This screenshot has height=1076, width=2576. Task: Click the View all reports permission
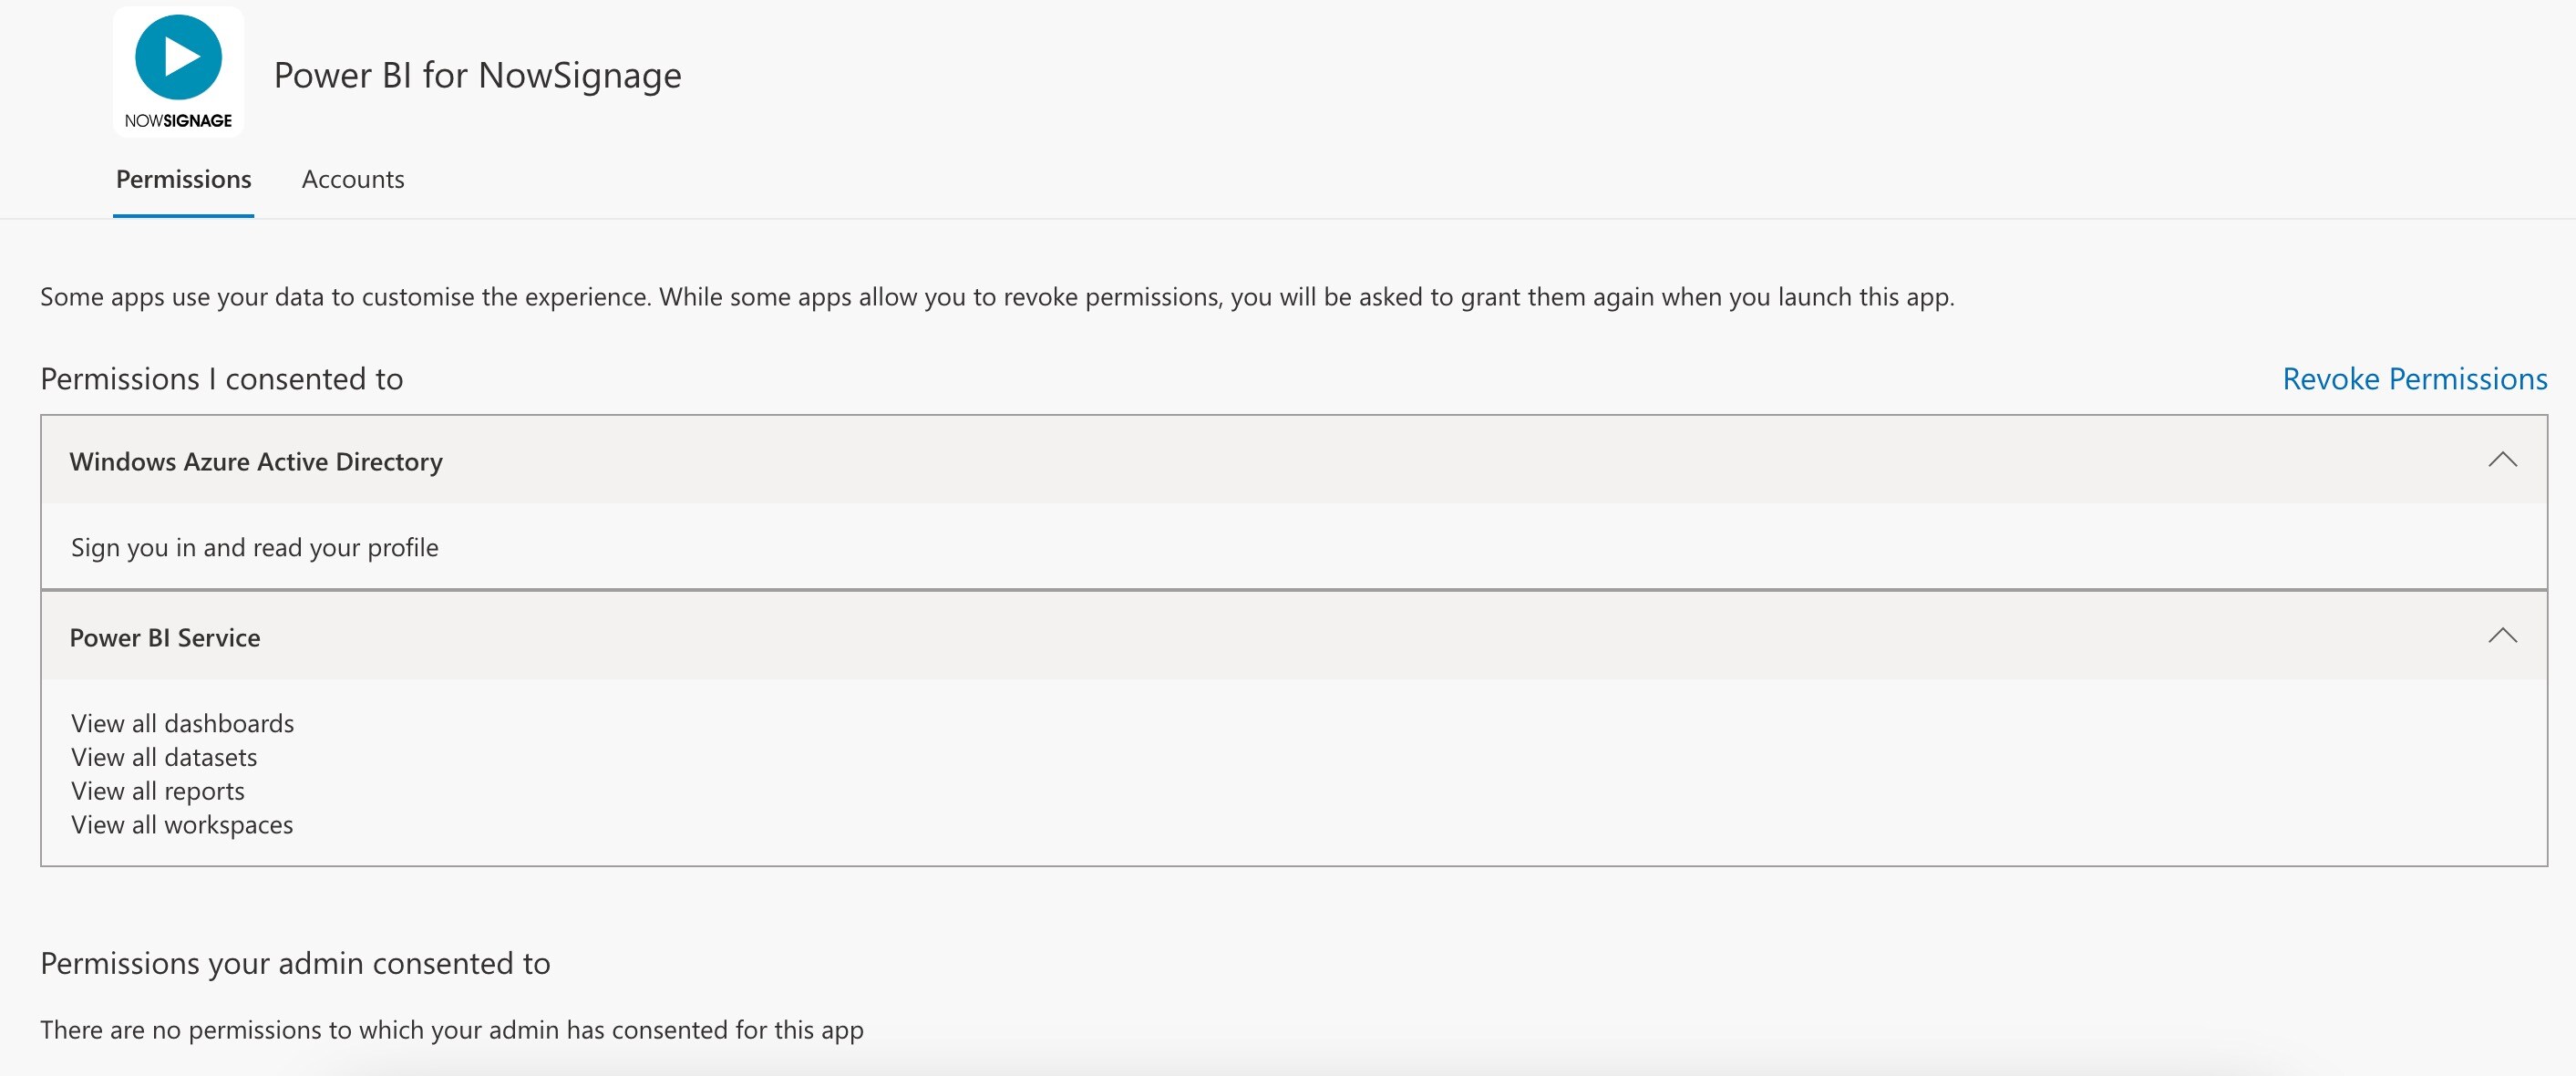[158, 791]
